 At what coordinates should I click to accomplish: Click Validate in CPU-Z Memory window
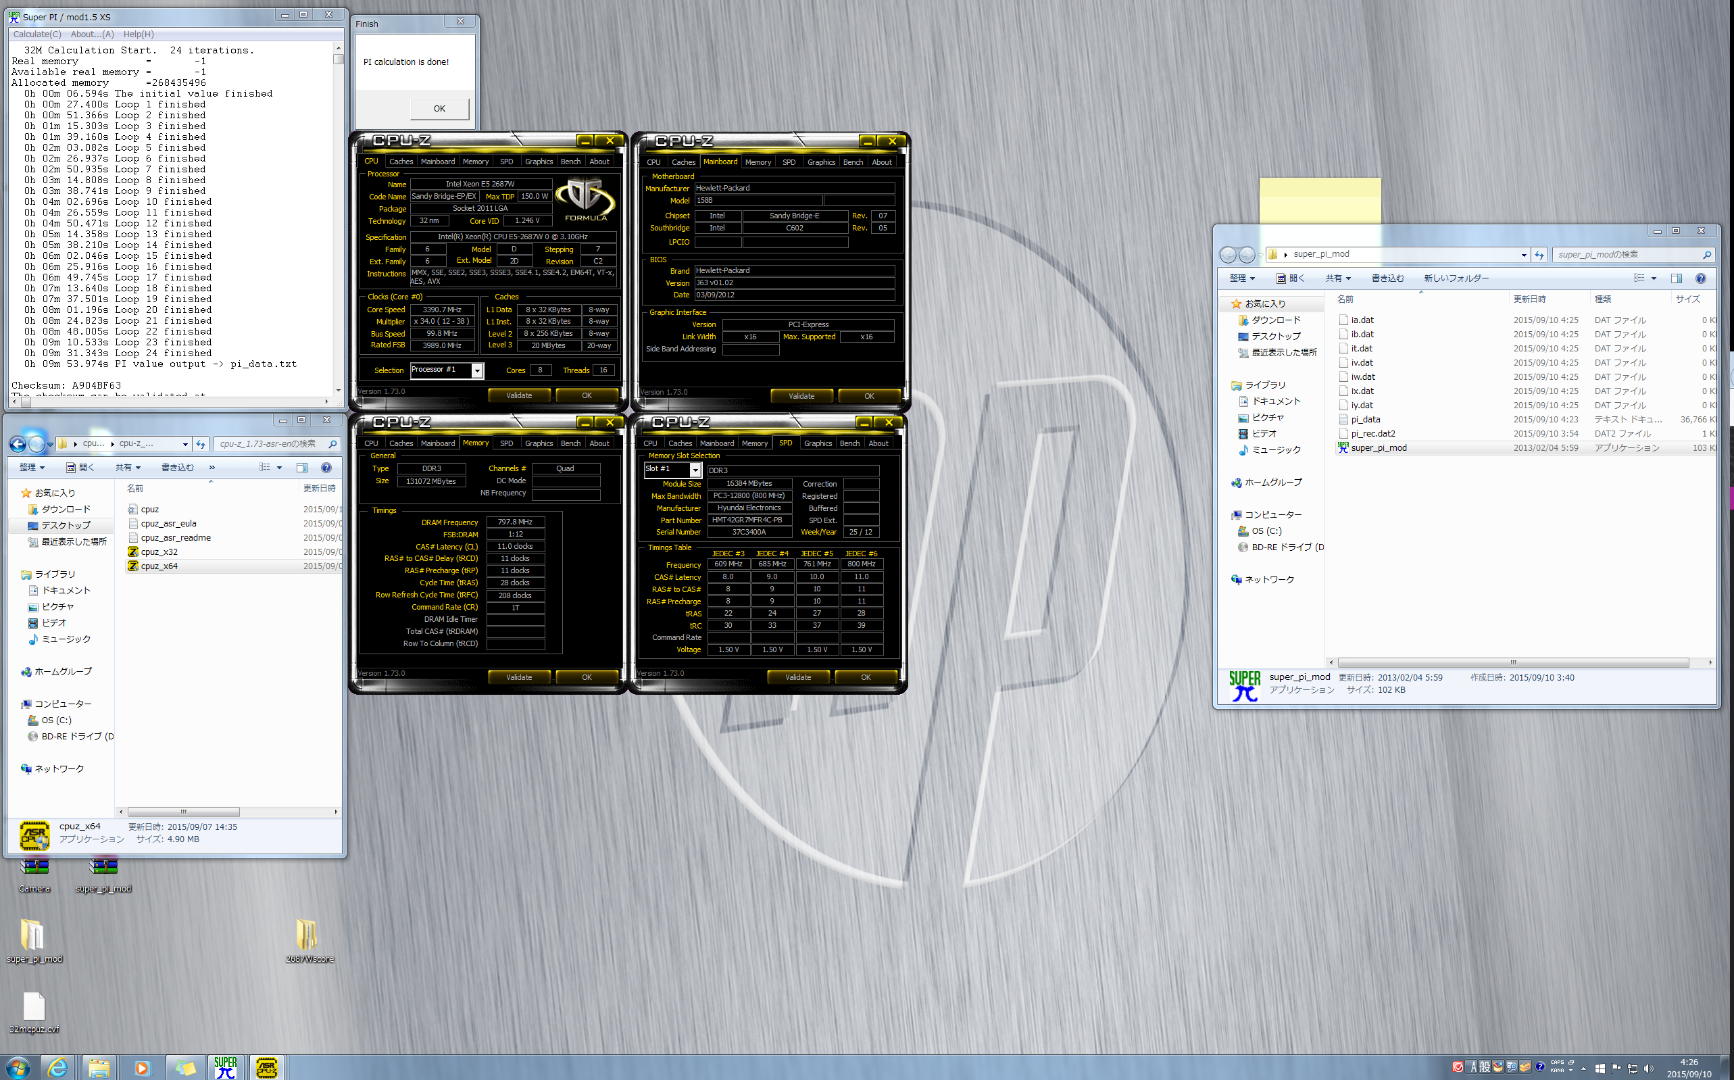click(519, 677)
